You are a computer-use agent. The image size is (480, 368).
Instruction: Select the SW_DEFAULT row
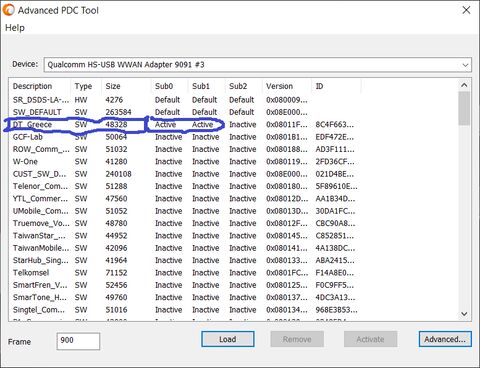tap(185, 112)
